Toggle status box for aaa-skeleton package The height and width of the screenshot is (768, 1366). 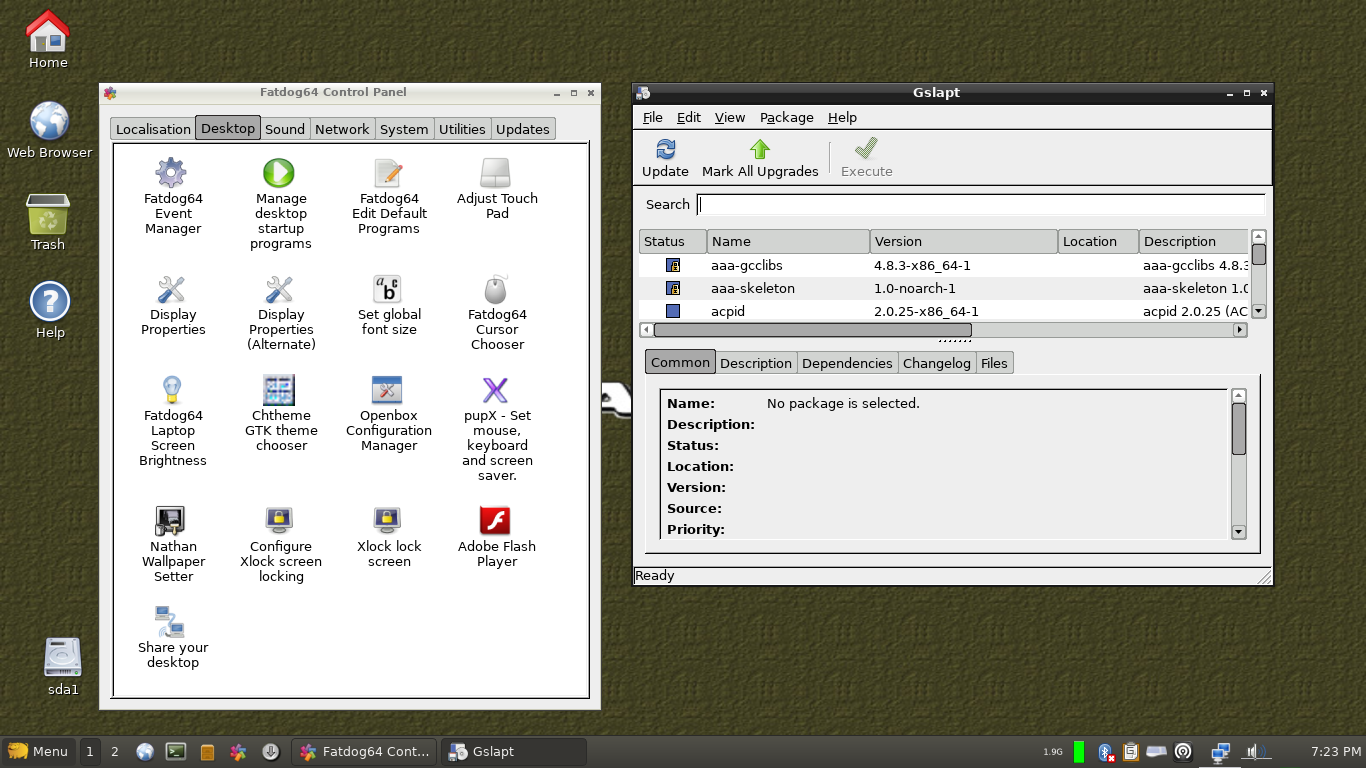click(x=673, y=289)
